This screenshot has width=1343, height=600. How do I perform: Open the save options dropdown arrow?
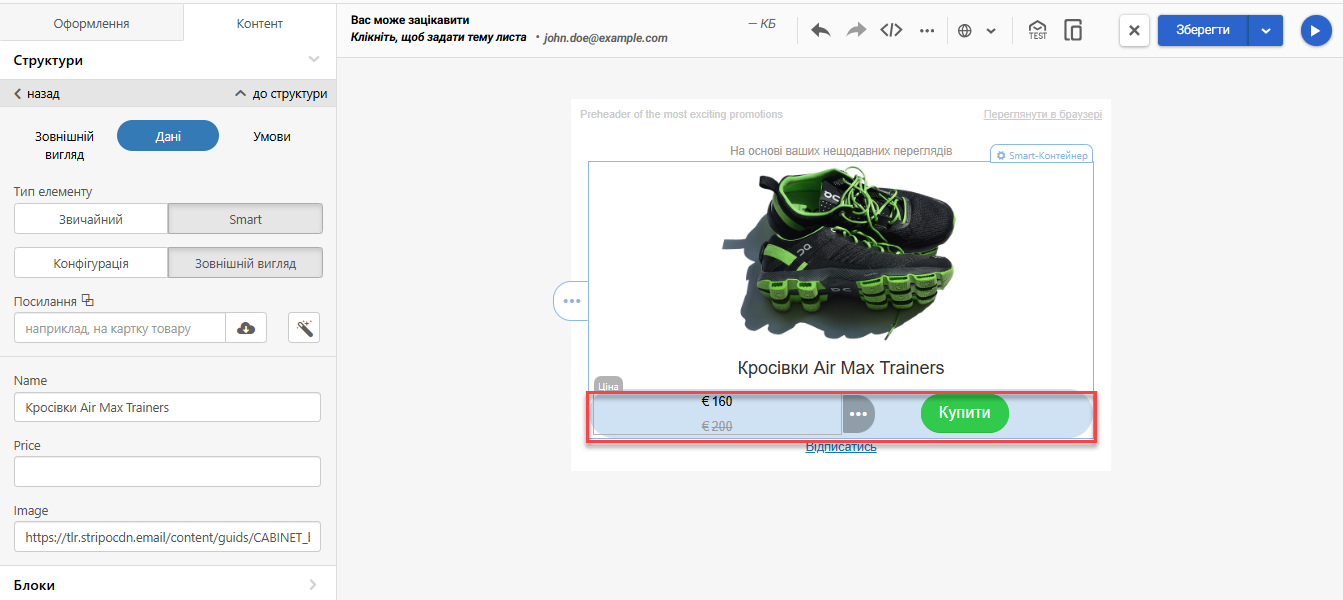click(x=1266, y=31)
